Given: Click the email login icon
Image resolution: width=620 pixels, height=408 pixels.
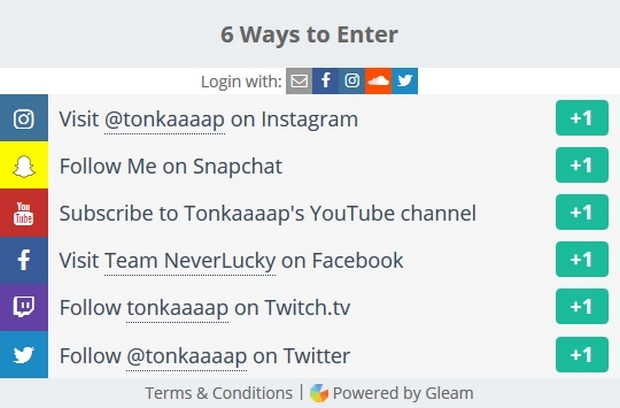Looking at the screenshot, I should coord(299,81).
